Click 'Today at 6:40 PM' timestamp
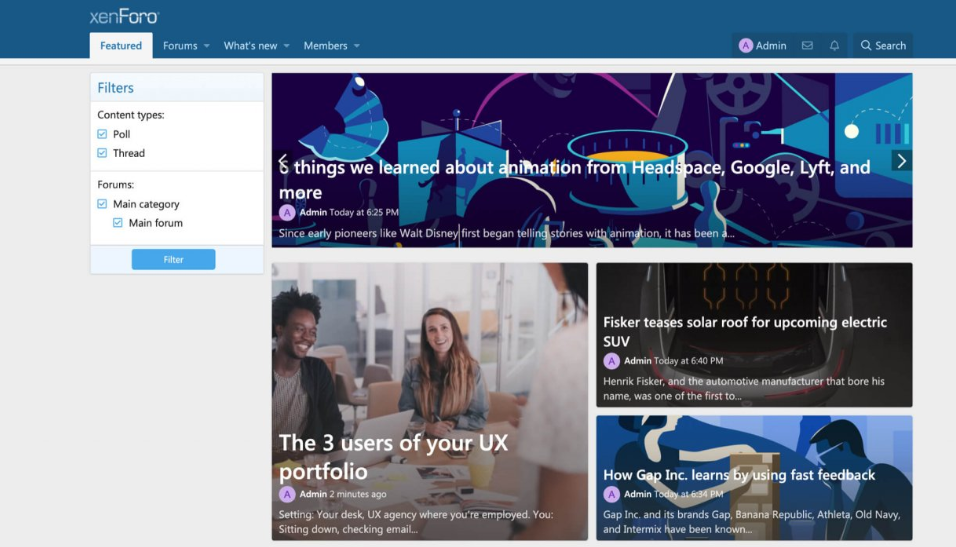Viewport: 956px width, 547px height. click(688, 361)
